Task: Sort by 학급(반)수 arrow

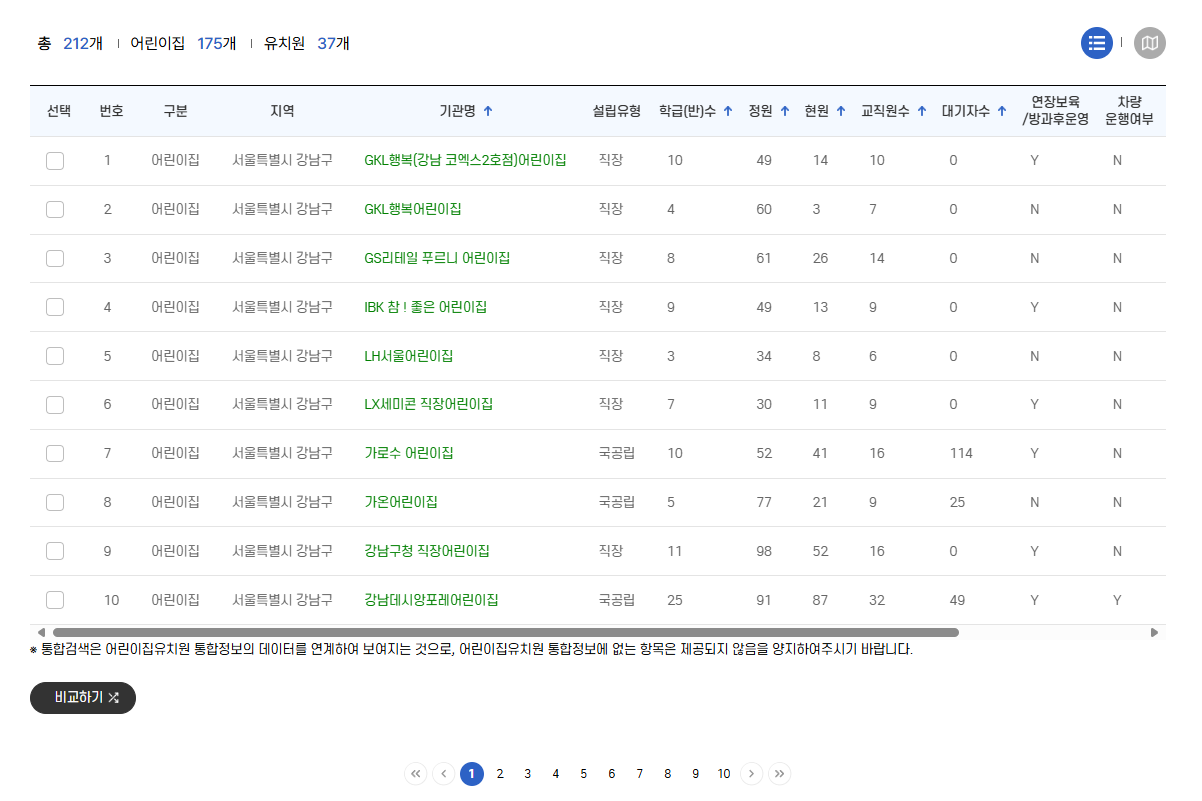Action: [728, 111]
